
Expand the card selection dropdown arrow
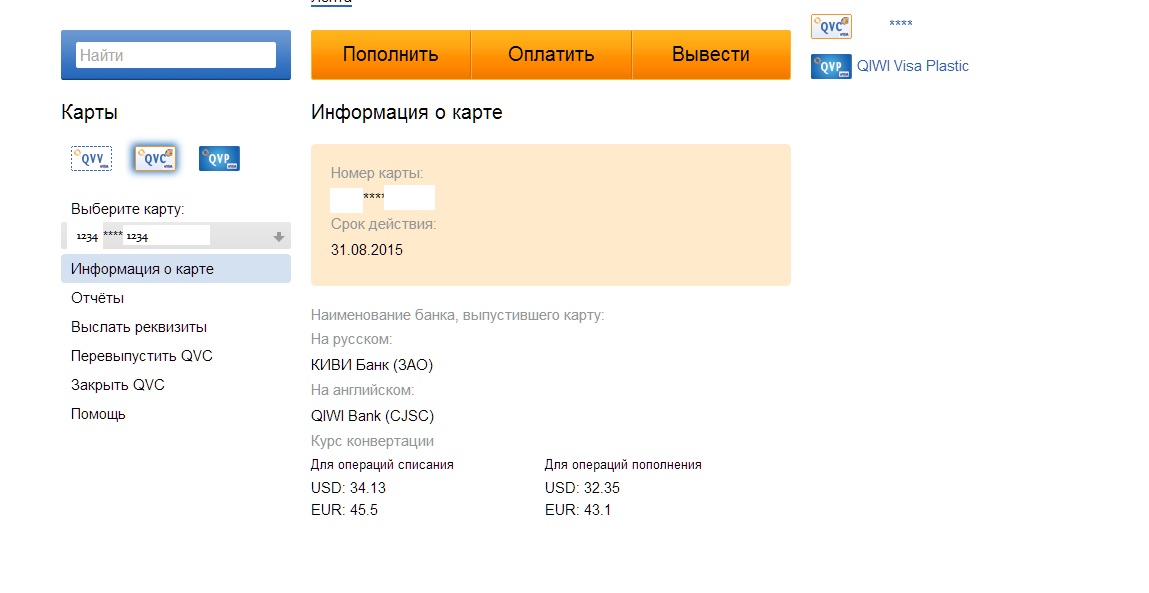point(278,237)
